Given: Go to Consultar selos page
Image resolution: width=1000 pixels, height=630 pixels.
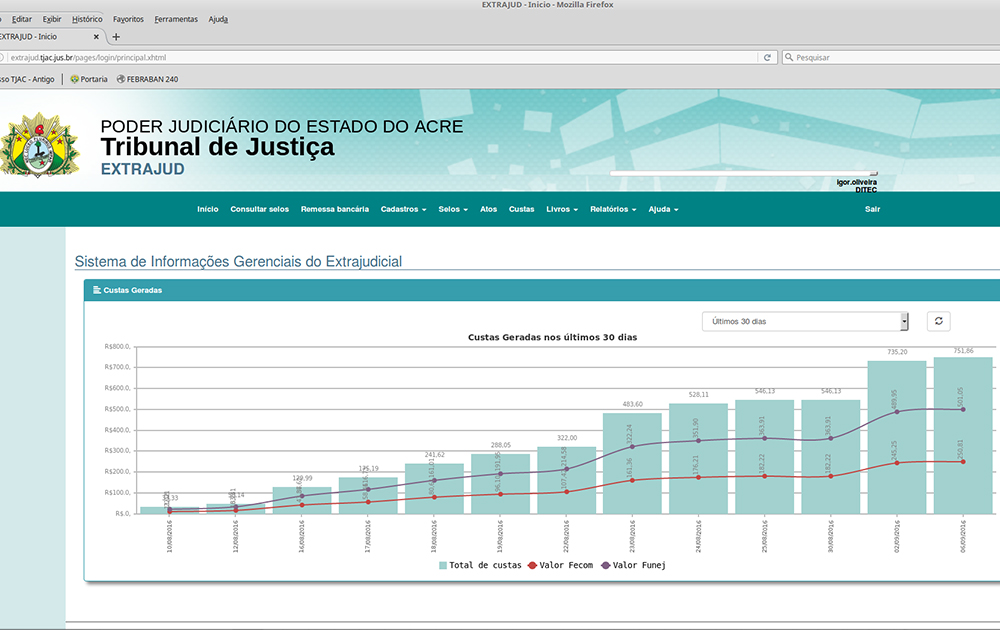Looking at the screenshot, I should tap(259, 209).
